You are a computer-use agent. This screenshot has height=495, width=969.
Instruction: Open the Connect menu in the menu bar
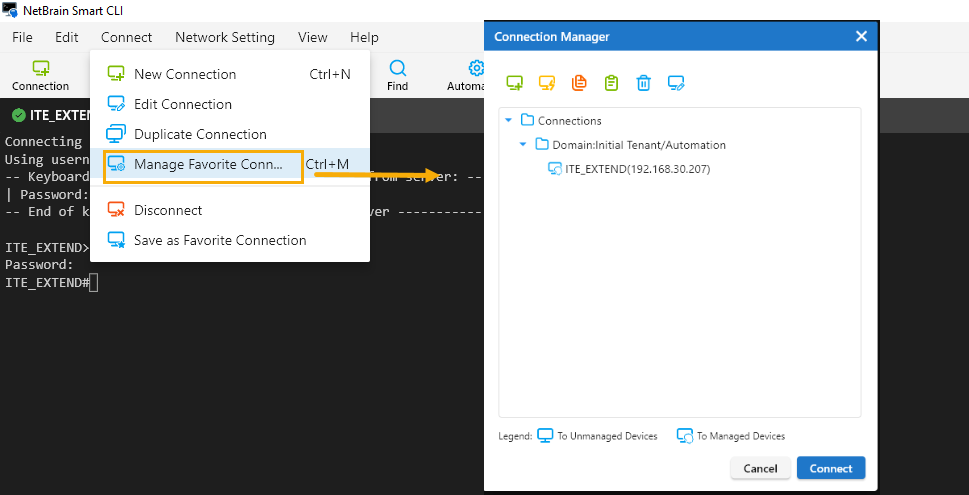(x=127, y=37)
